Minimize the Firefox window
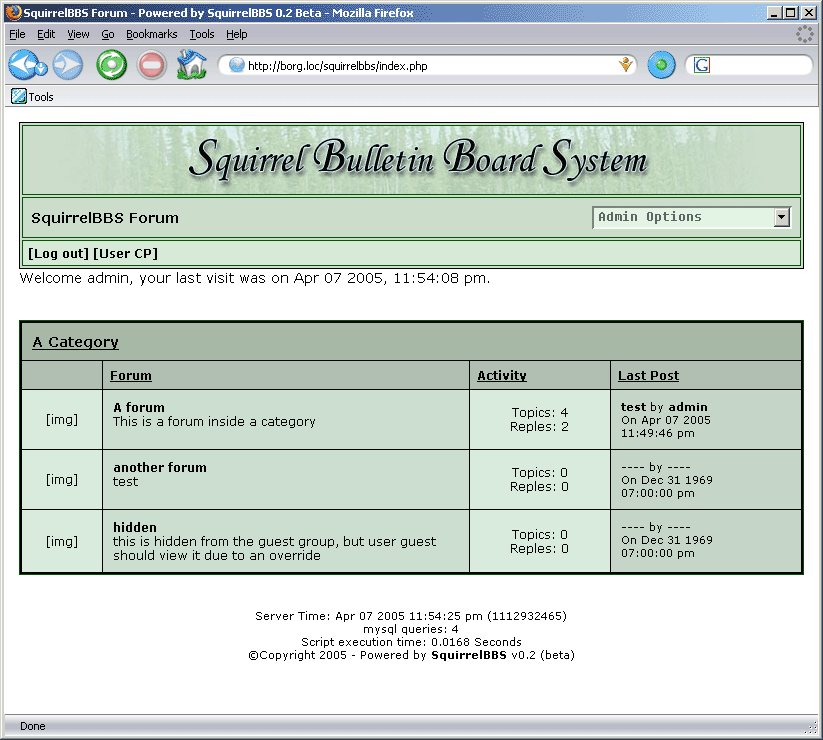The image size is (823, 740). point(774,13)
